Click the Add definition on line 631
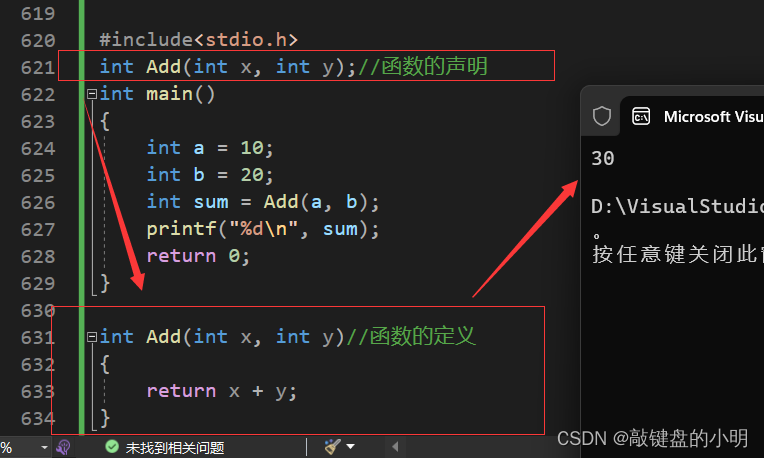The width and height of the screenshot is (764, 458). (x=222, y=337)
